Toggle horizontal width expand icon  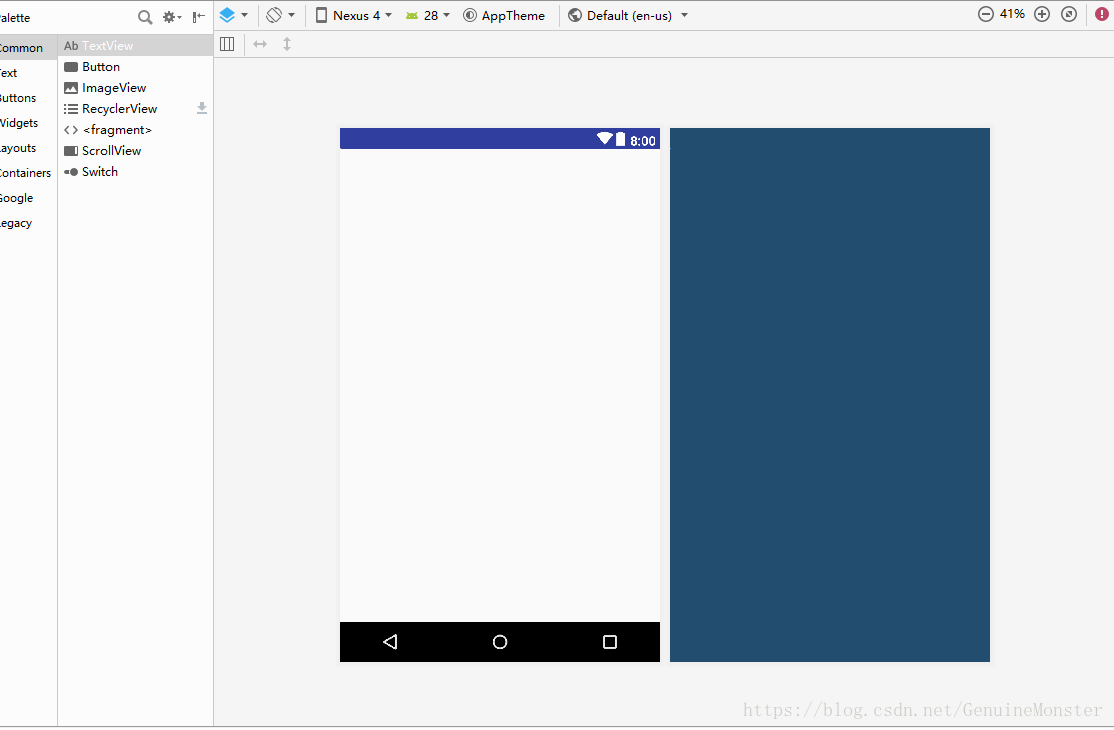[x=260, y=44]
